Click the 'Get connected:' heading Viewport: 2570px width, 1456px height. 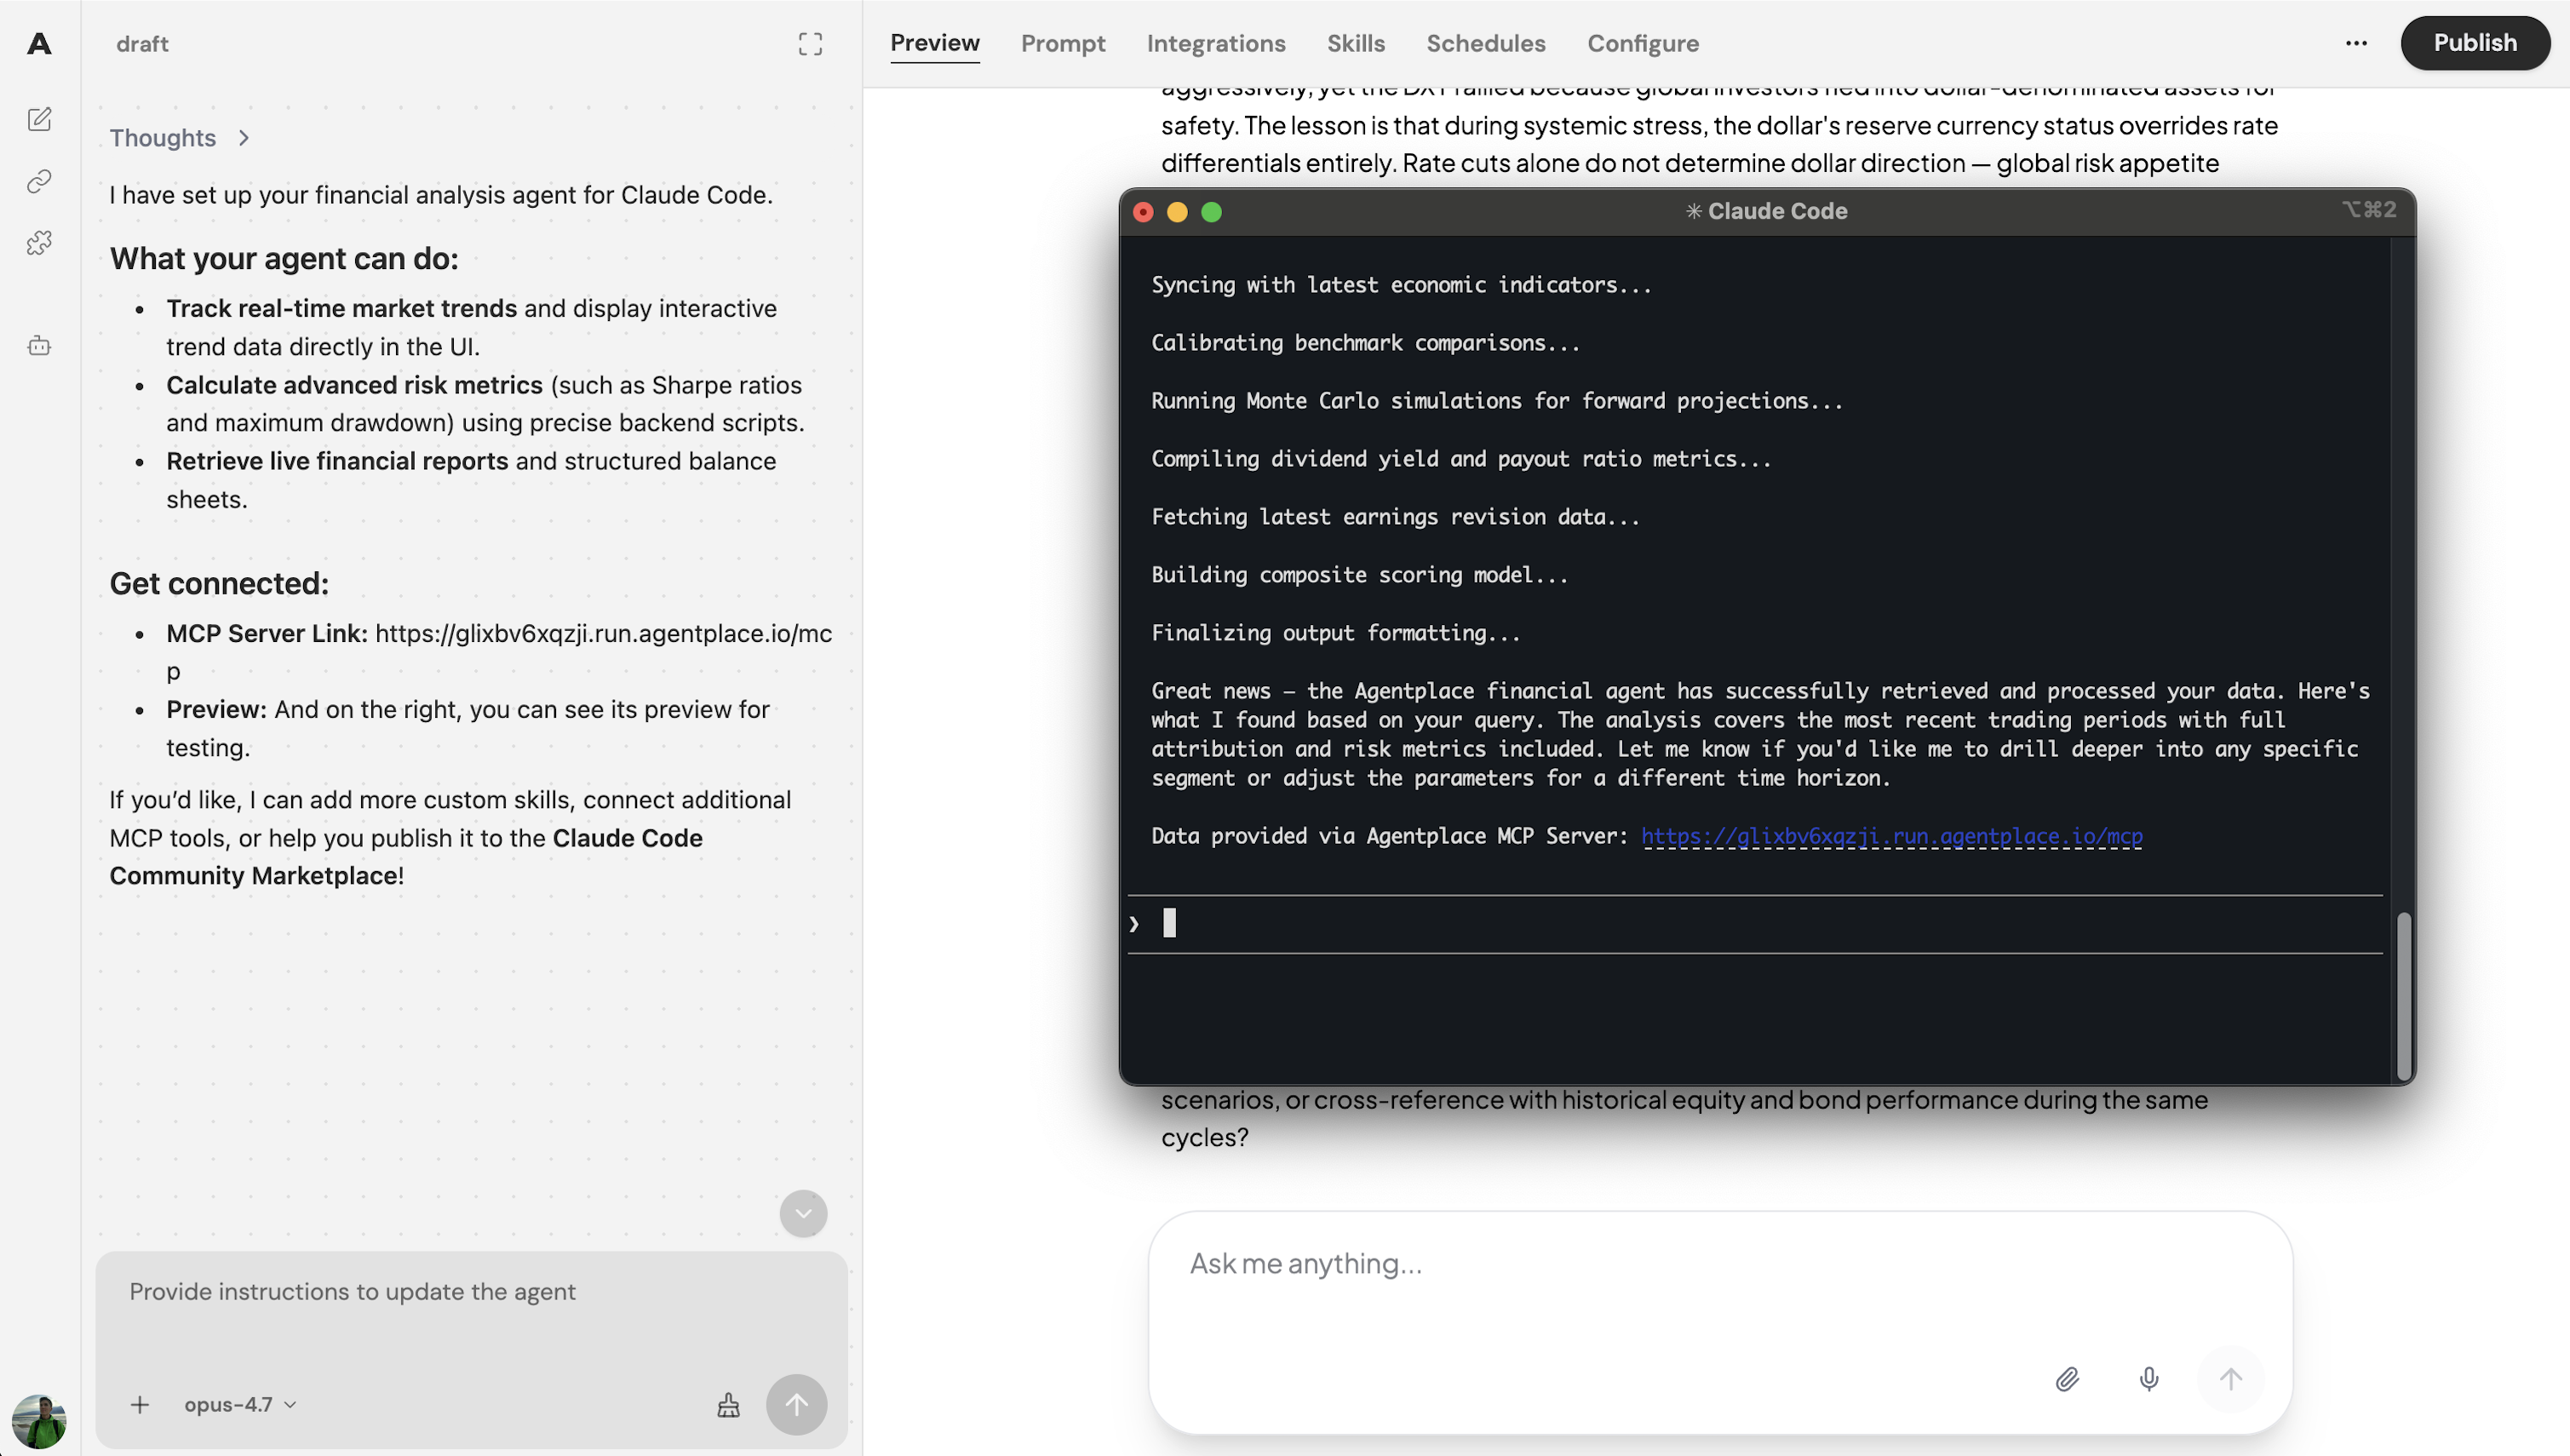(219, 583)
